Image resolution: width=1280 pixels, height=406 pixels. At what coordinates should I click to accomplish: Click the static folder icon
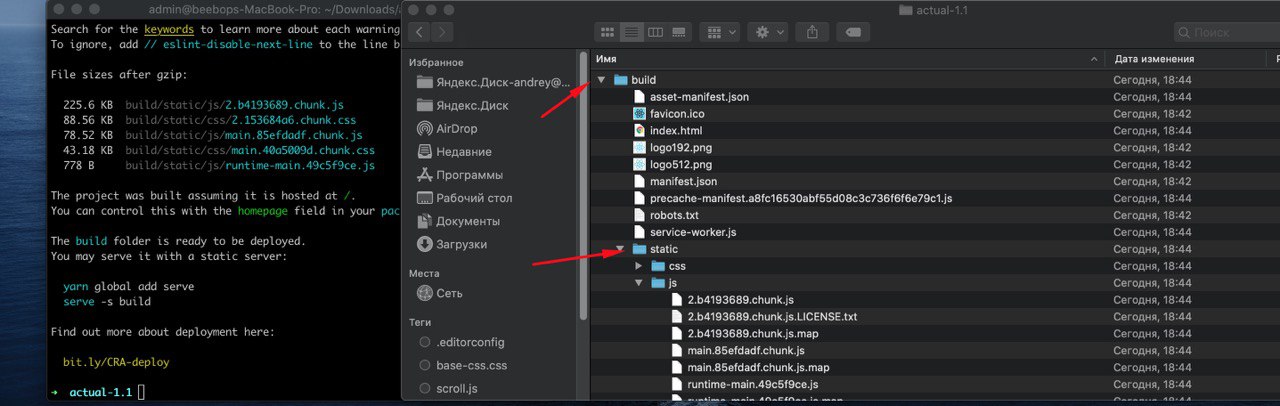pos(639,249)
